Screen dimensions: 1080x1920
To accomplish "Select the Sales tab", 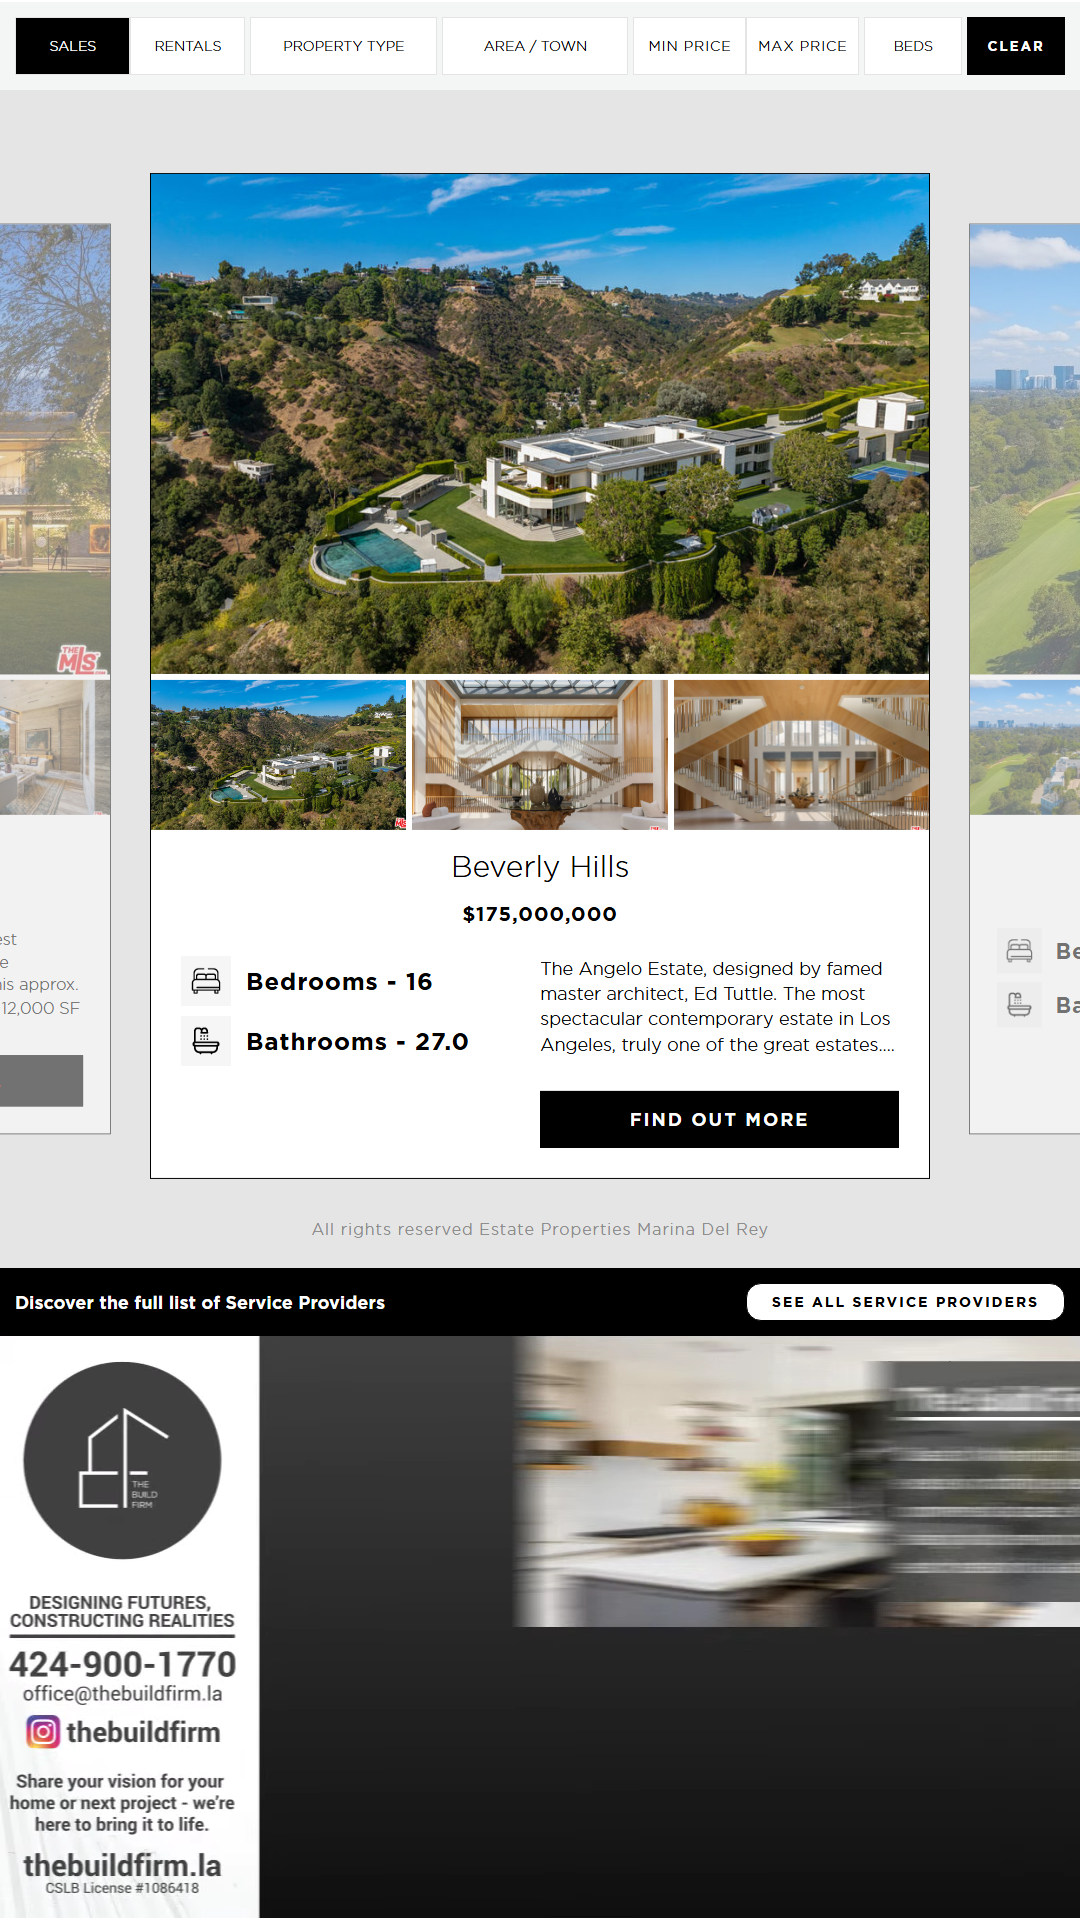I will click(73, 46).
